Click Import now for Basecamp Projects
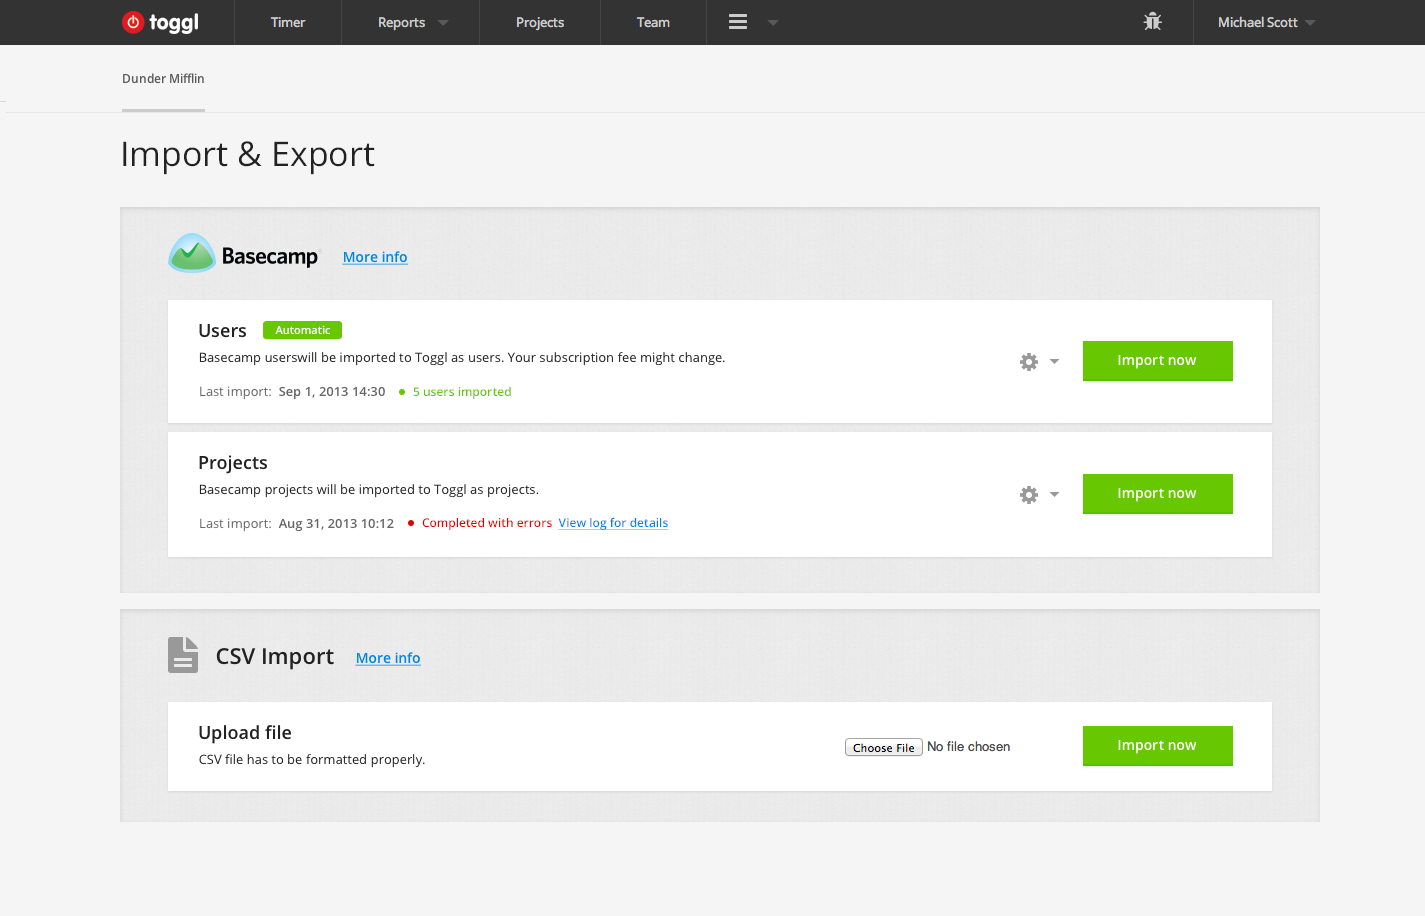1425x916 pixels. 1157,494
